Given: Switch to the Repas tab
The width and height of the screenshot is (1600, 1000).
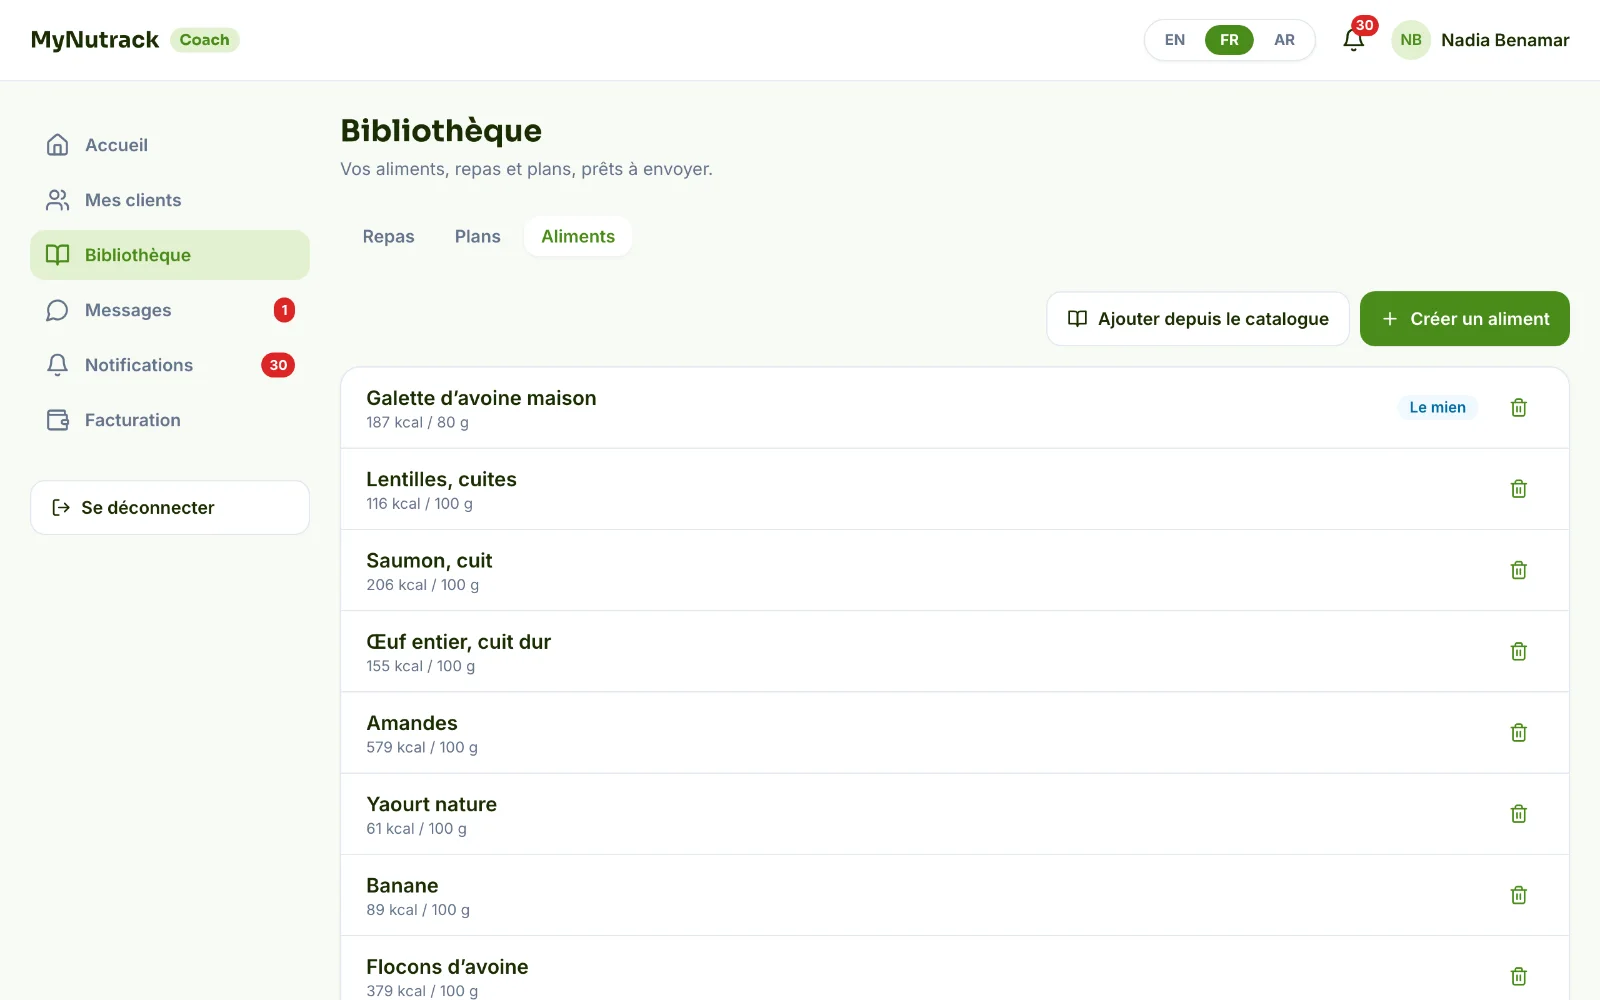Looking at the screenshot, I should (388, 236).
